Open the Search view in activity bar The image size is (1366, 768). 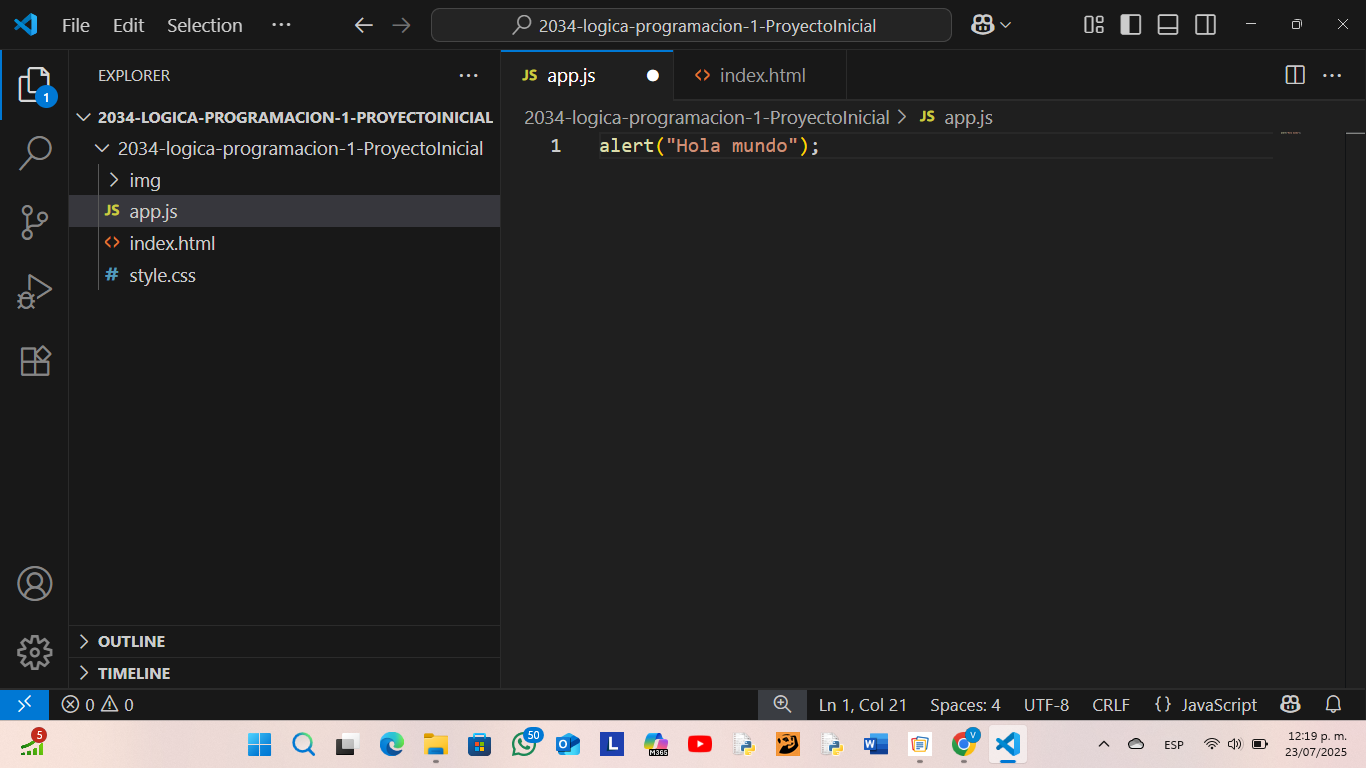click(34, 154)
